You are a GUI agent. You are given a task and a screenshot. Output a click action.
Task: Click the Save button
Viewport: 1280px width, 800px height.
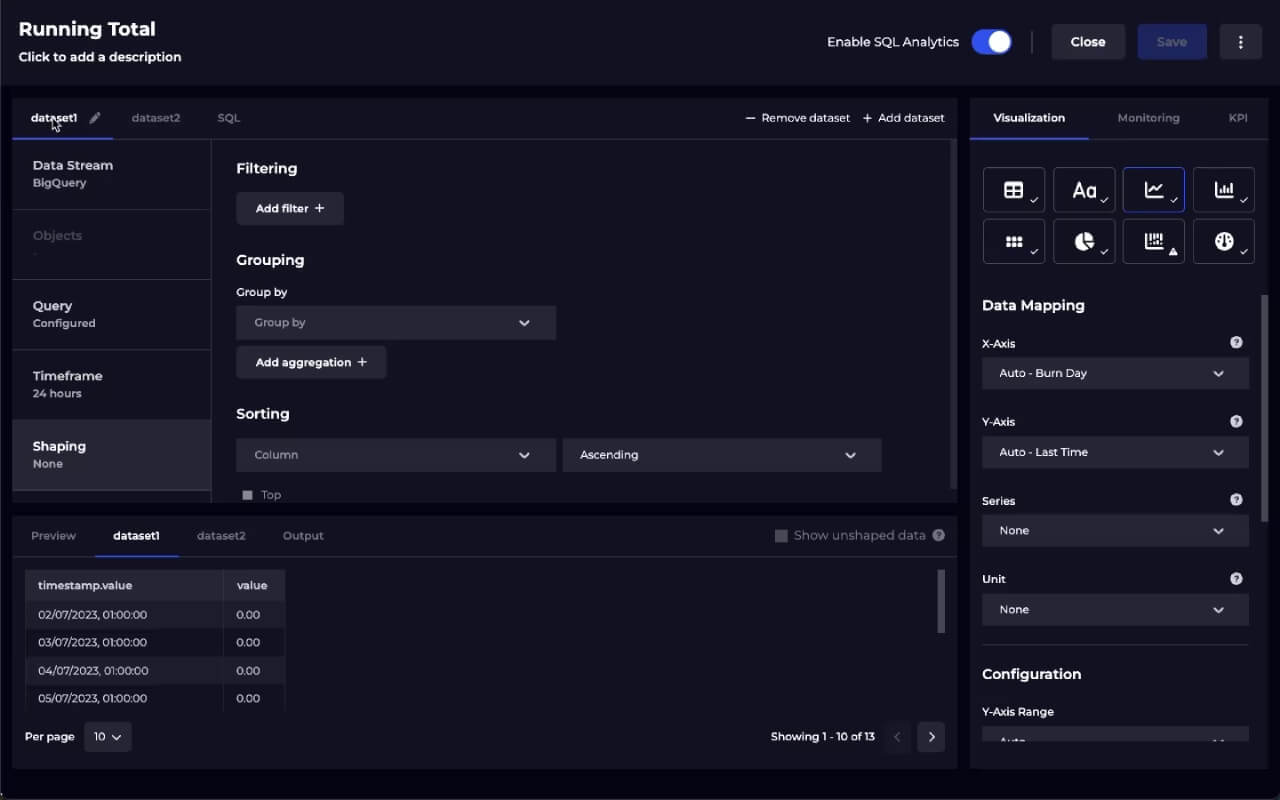pos(1172,42)
